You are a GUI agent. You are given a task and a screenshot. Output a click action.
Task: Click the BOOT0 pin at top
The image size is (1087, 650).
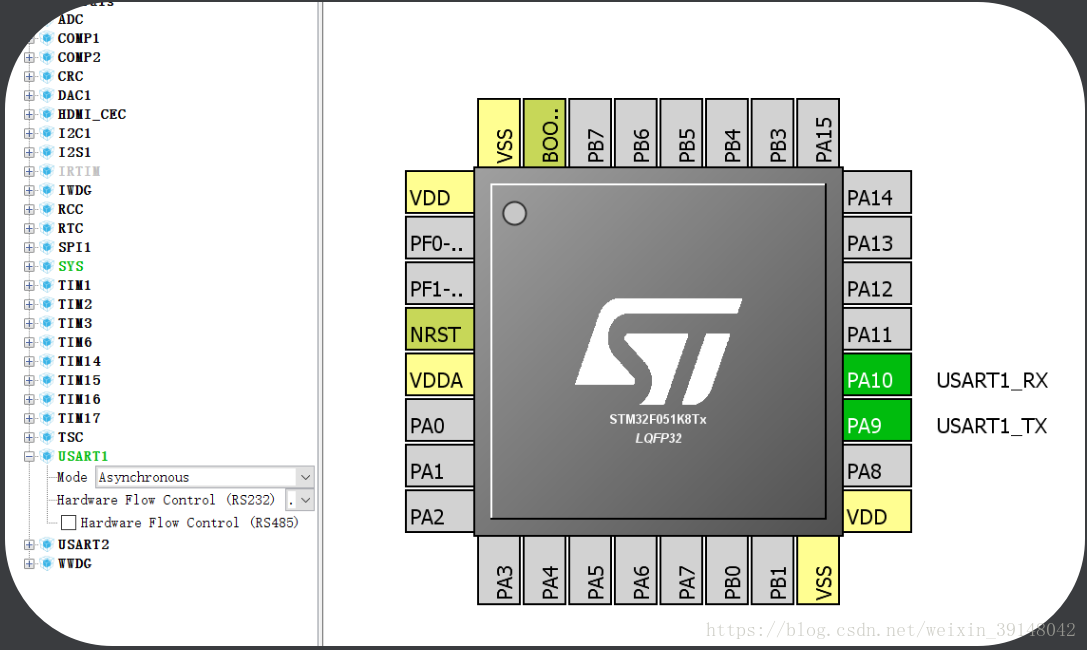click(545, 133)
